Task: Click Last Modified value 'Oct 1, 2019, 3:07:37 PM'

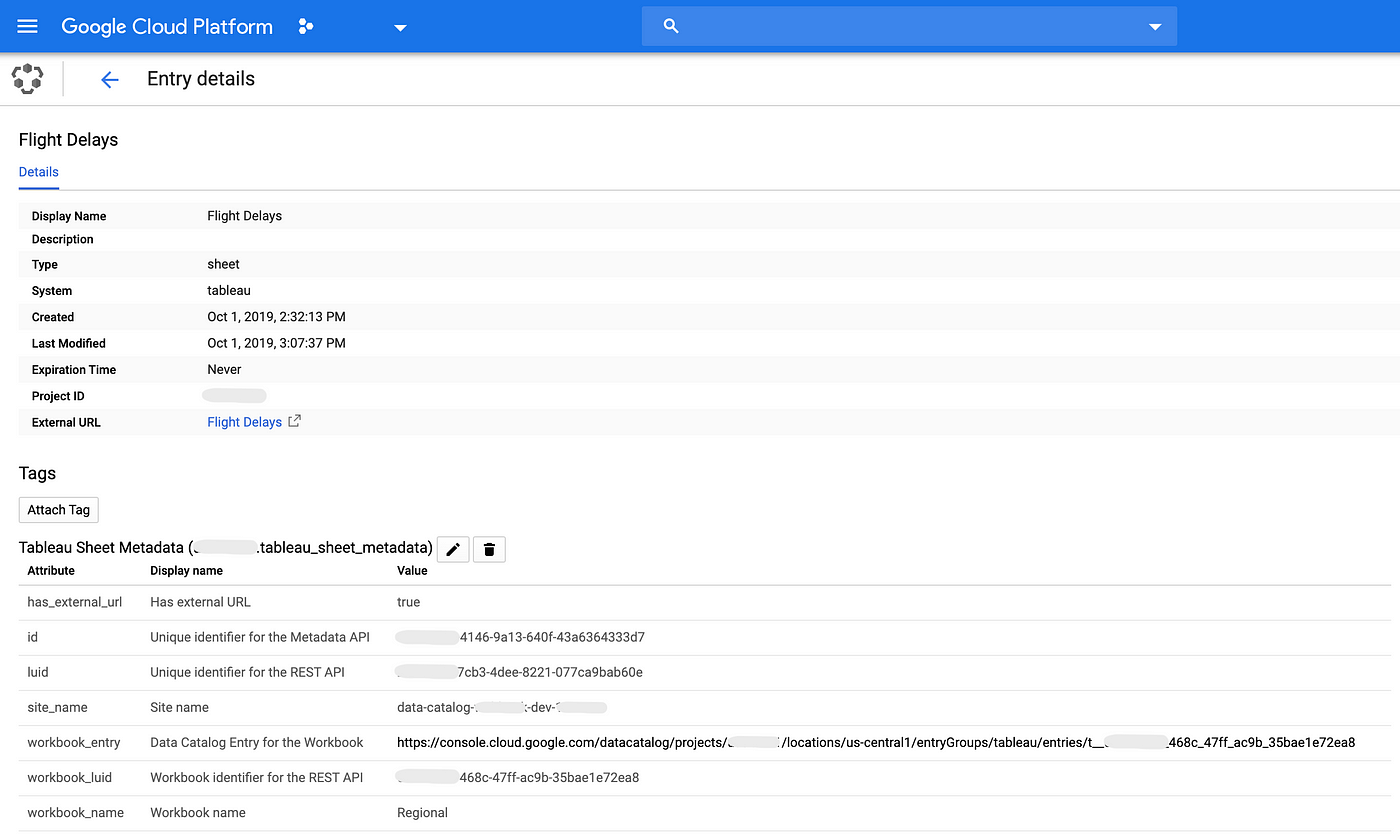Action: pos(276,343)
